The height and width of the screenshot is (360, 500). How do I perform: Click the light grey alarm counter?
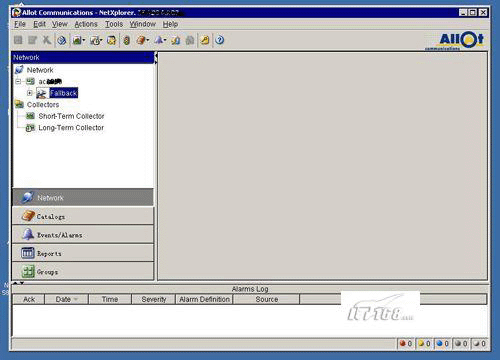point(480,343)
